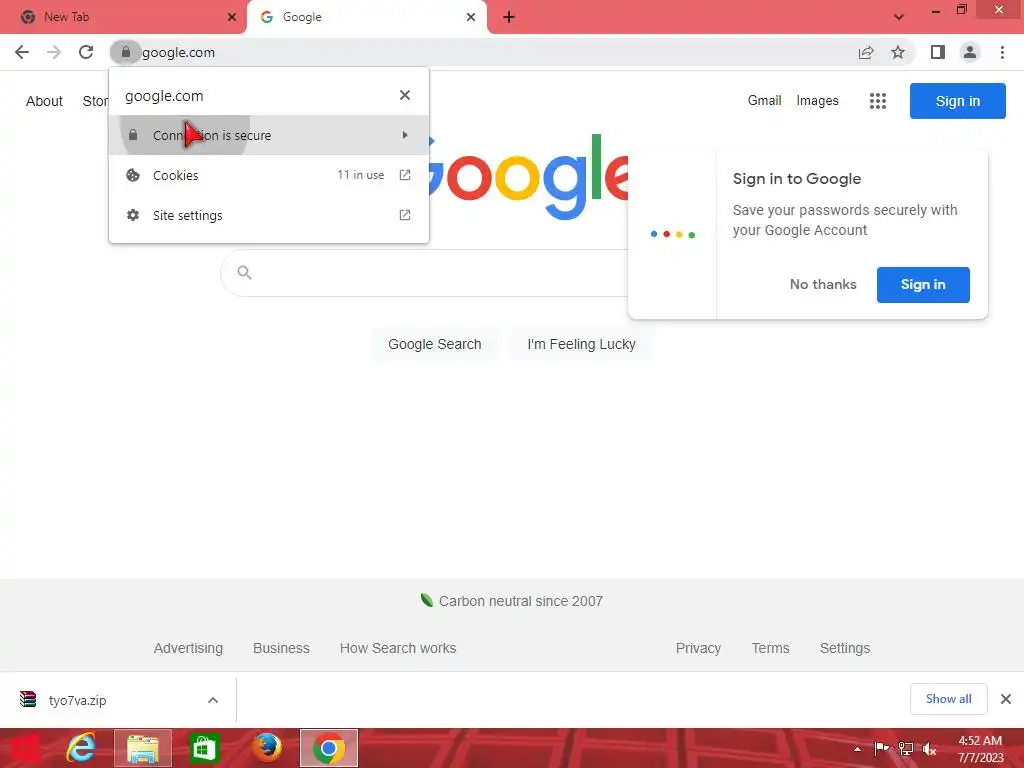Select the Cookies menu entry
1024x768 pixels.
click(x=268, y=175)
